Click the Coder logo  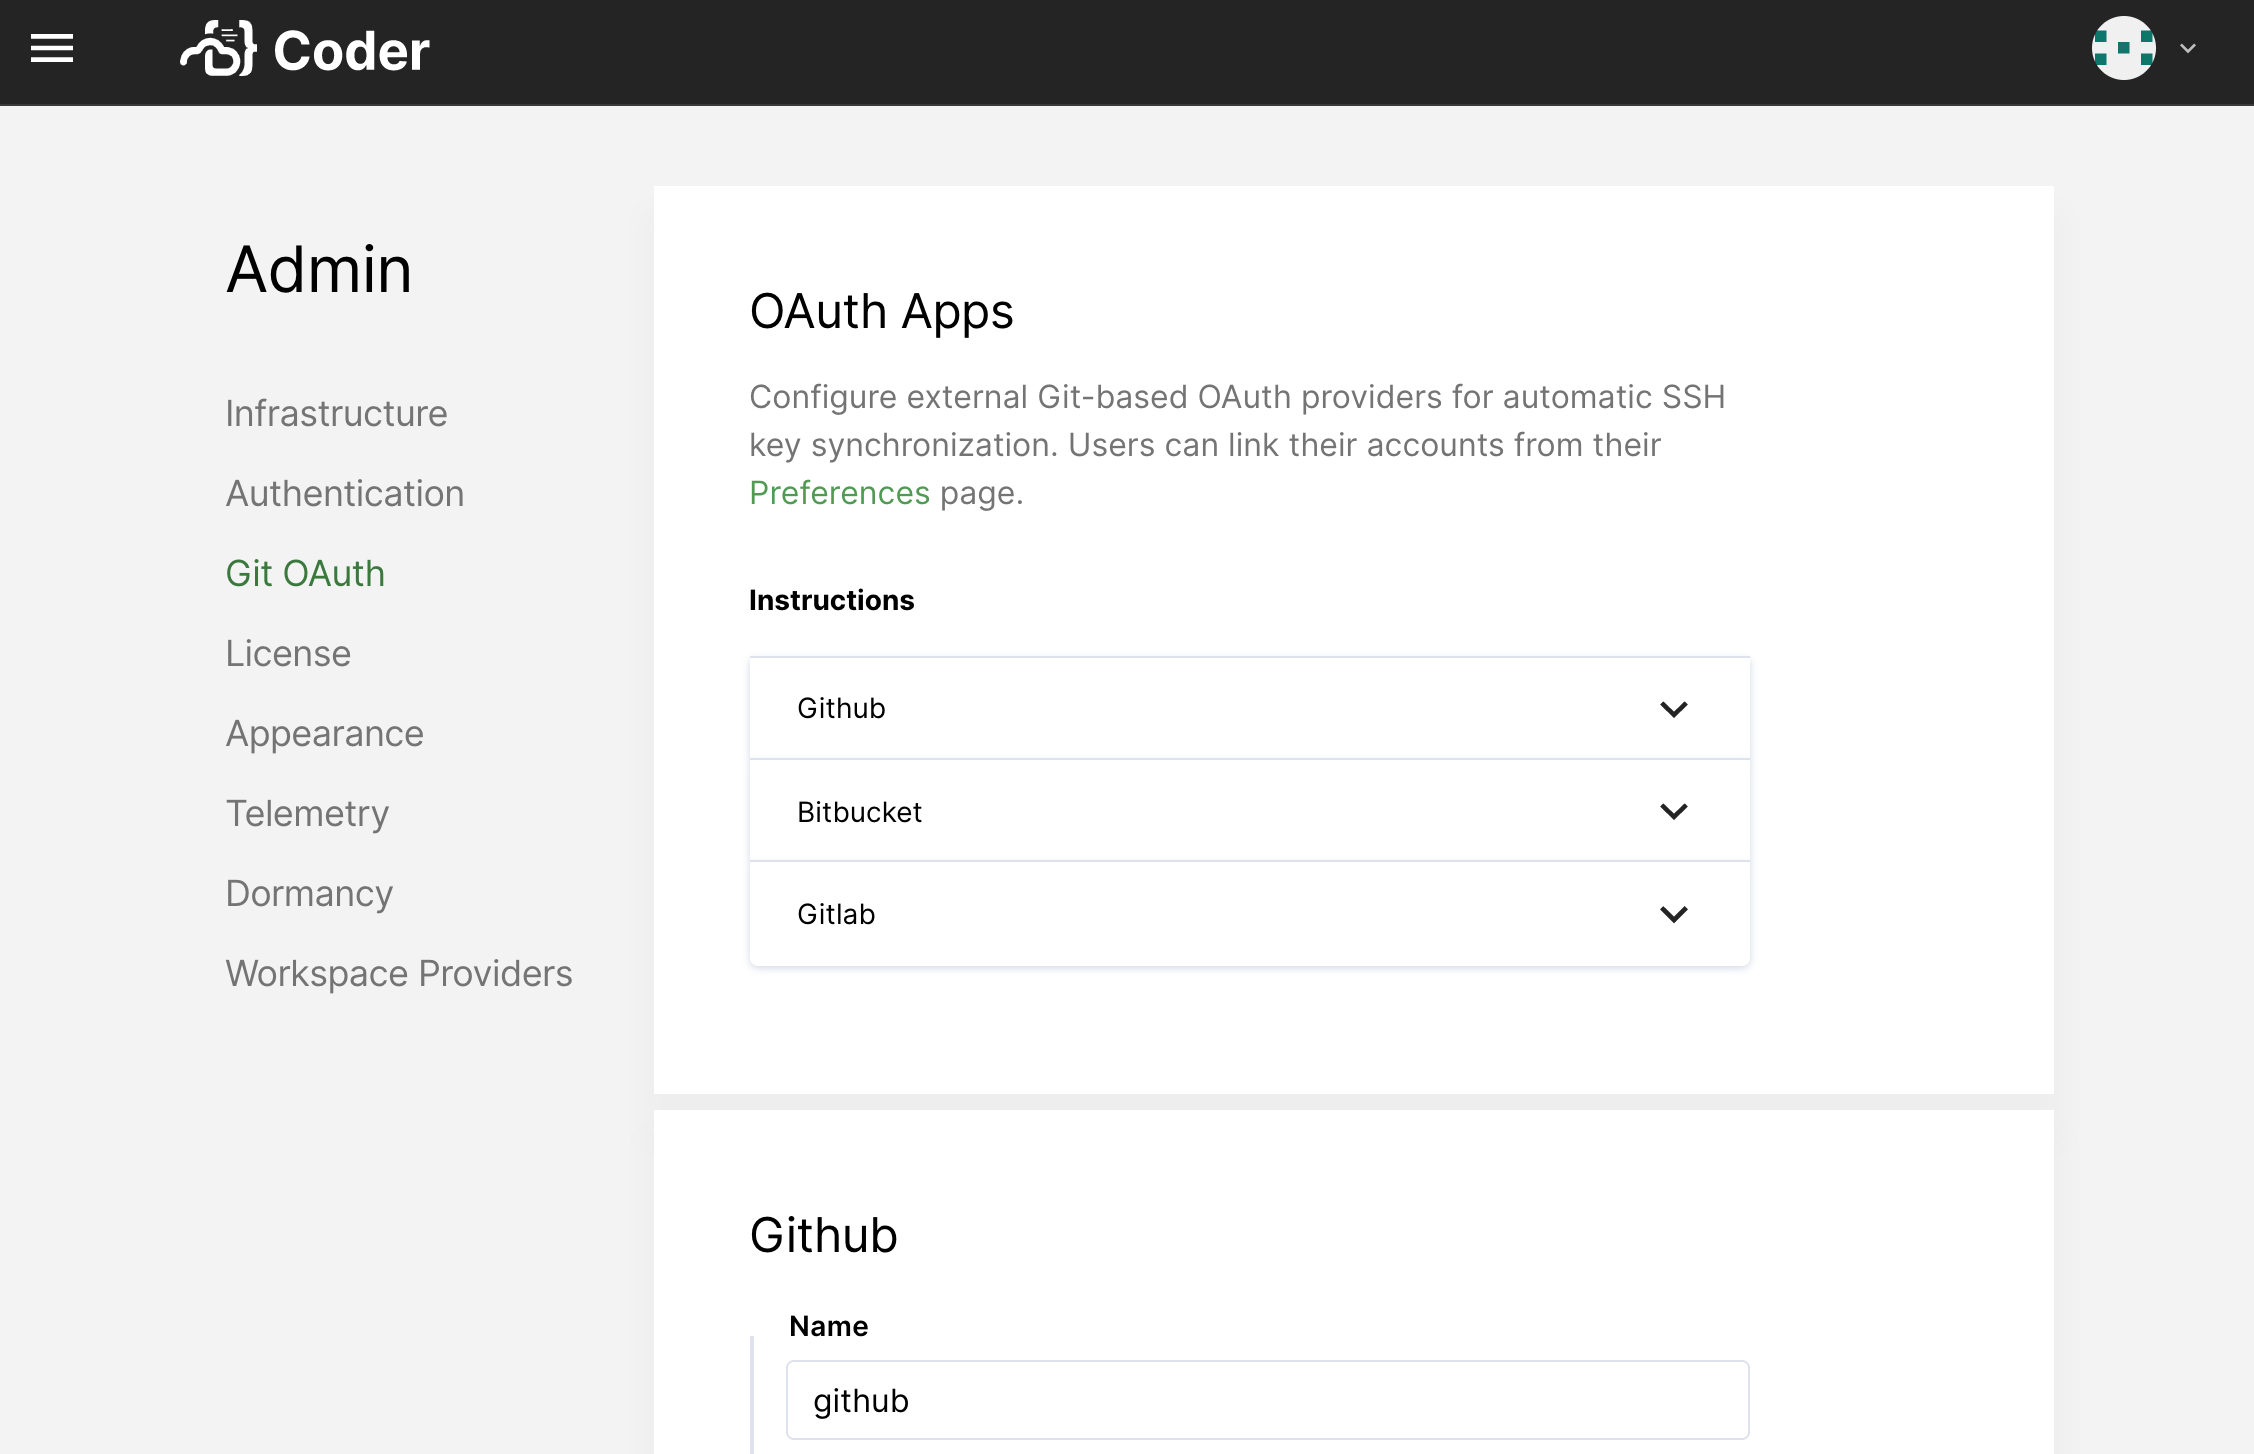(304, 49)
